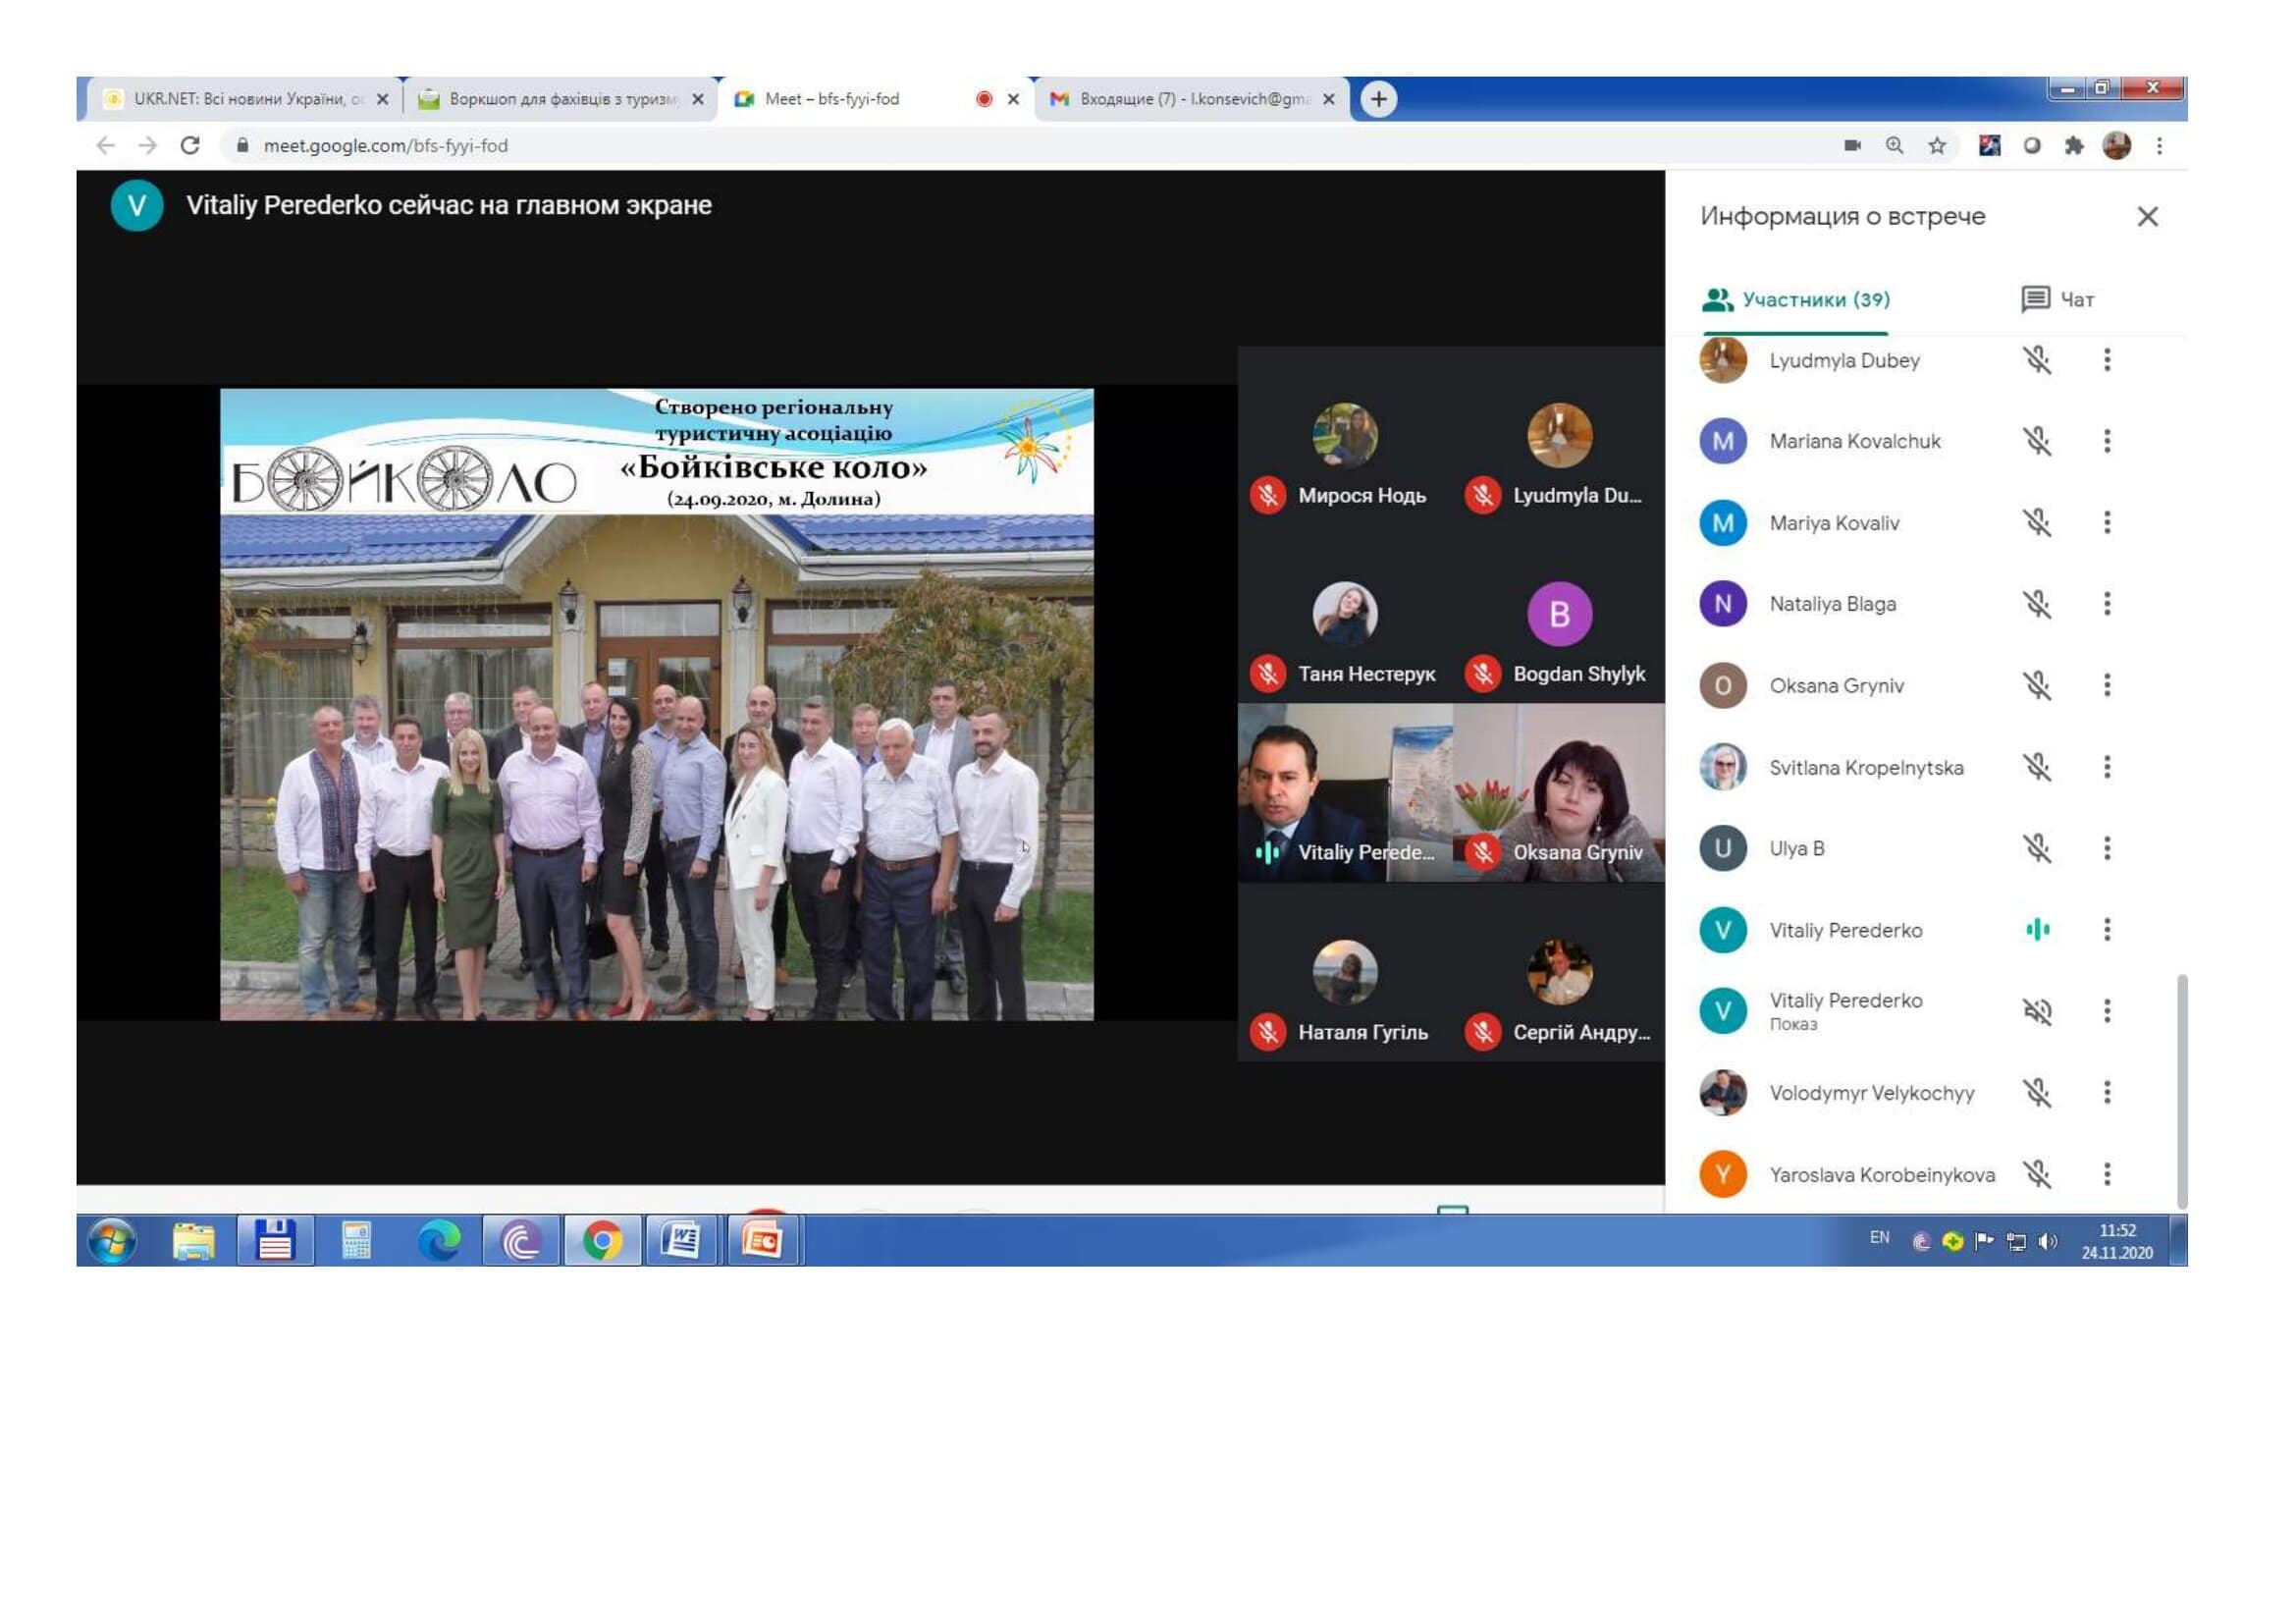The width and height of the screenshot is (2296, 1624).
Task: Open Microsoft Word from the taskbar
Action: pyautogui.click(x=682, y=1243)
